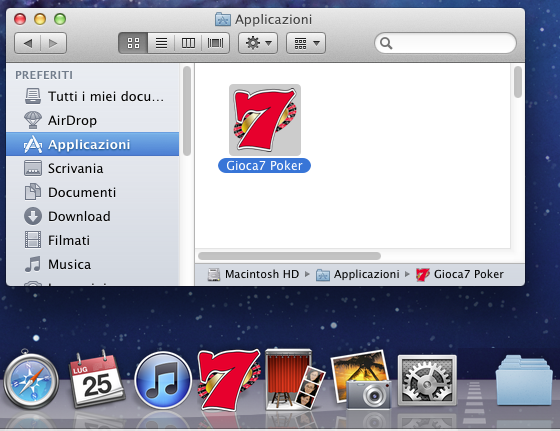Select Applicazioni in the sidebar
Image resolution: width=560 pixels, height=431 pixels.
(93, 144)
